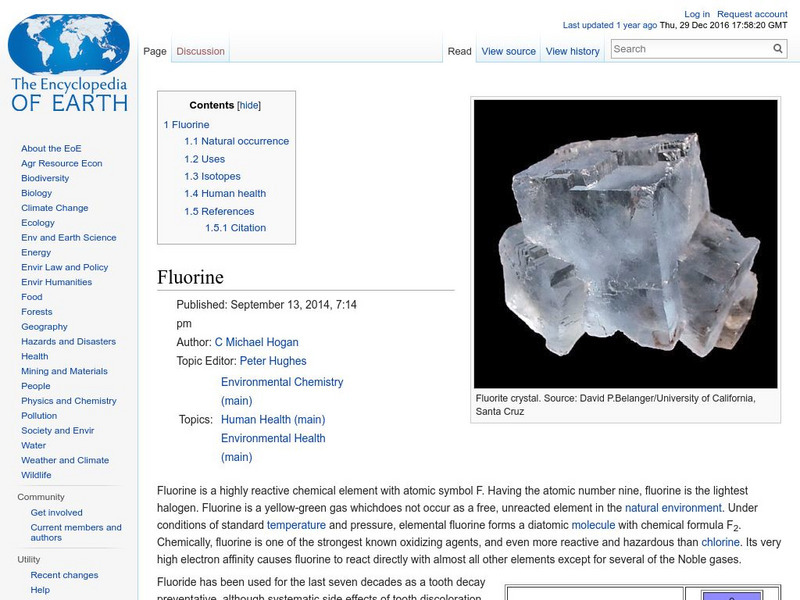Click the Search input field

point(690,48)
